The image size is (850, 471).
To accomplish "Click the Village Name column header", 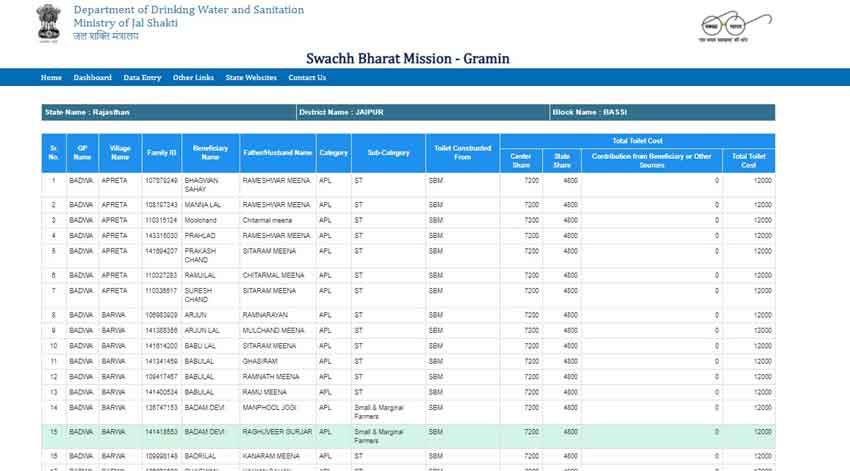I will point(120,153).
